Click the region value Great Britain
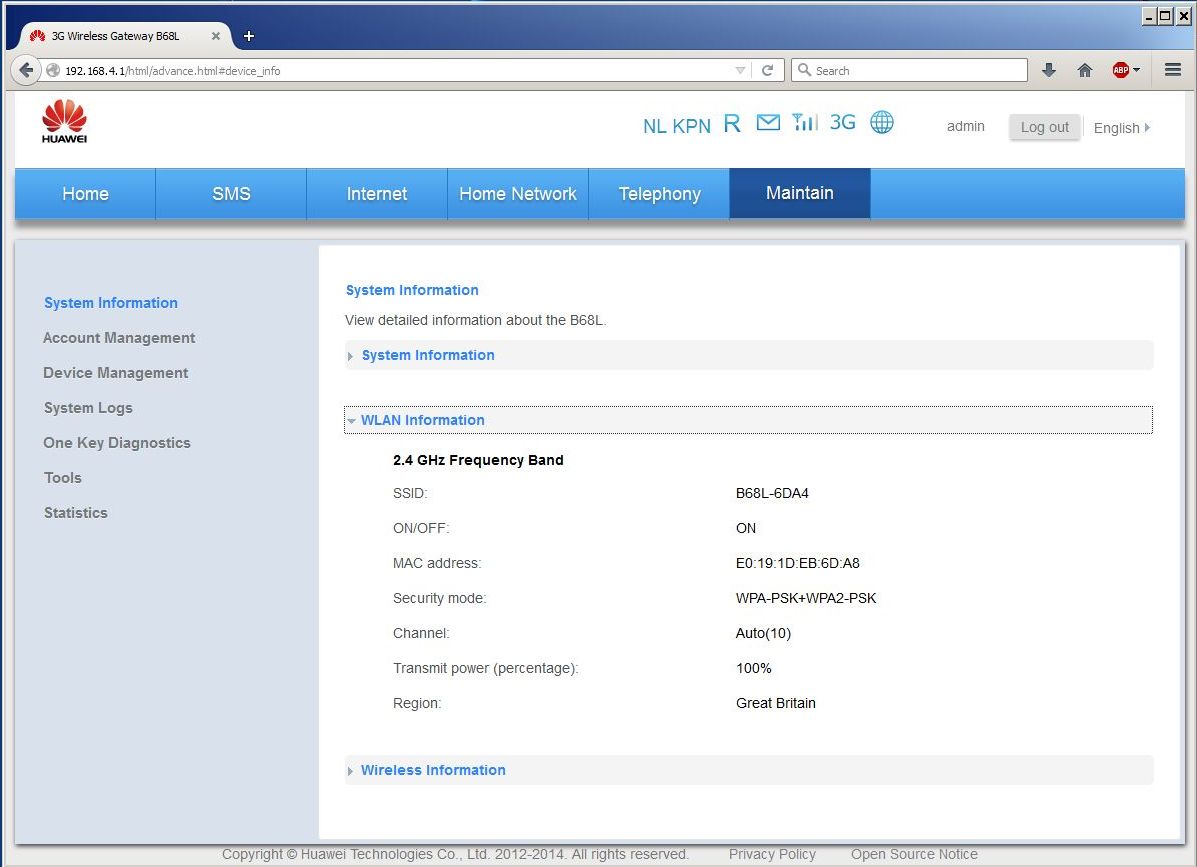This screenshot has height=867, width=1197. (776, 703)
